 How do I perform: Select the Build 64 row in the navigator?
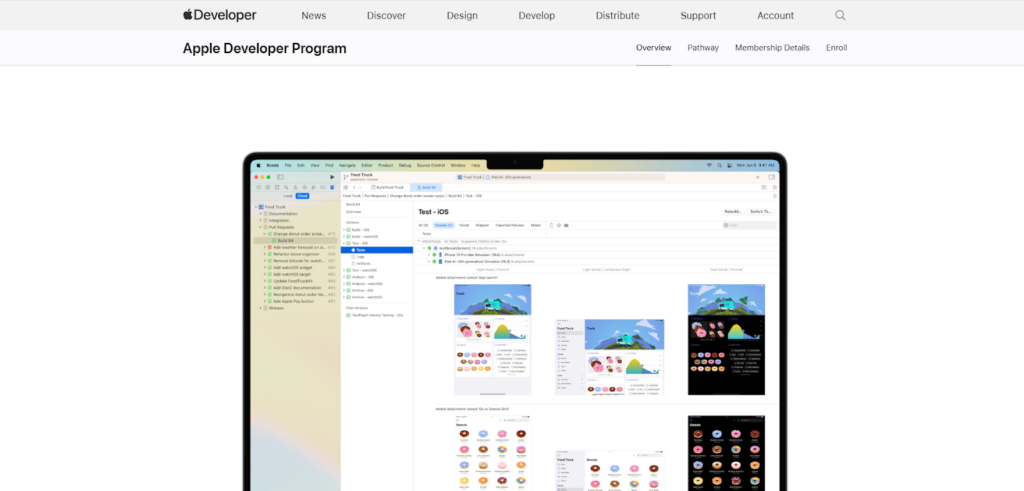[295, 240]
